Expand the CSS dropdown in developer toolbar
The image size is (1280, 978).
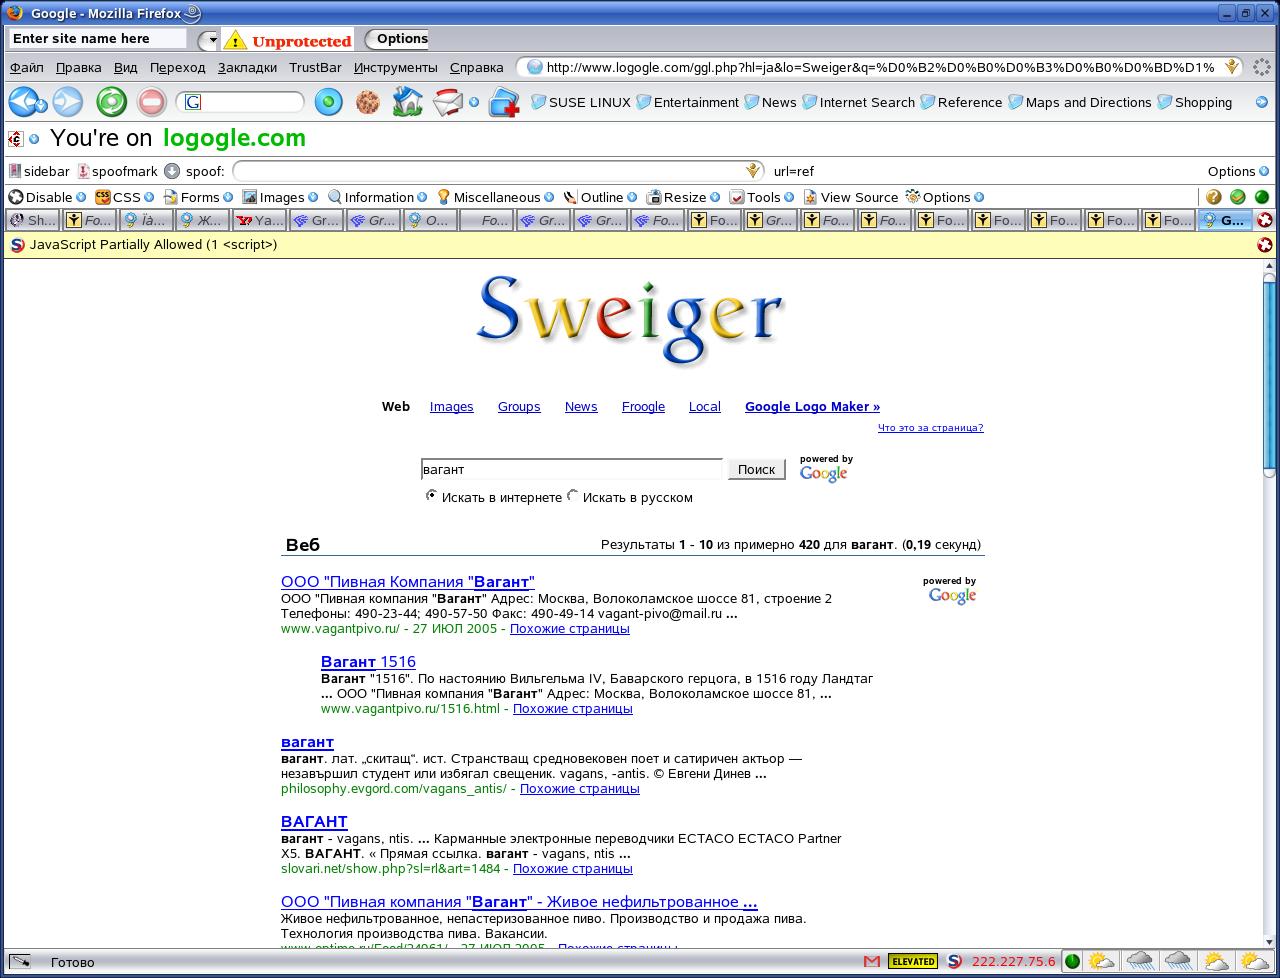(124, 197)
